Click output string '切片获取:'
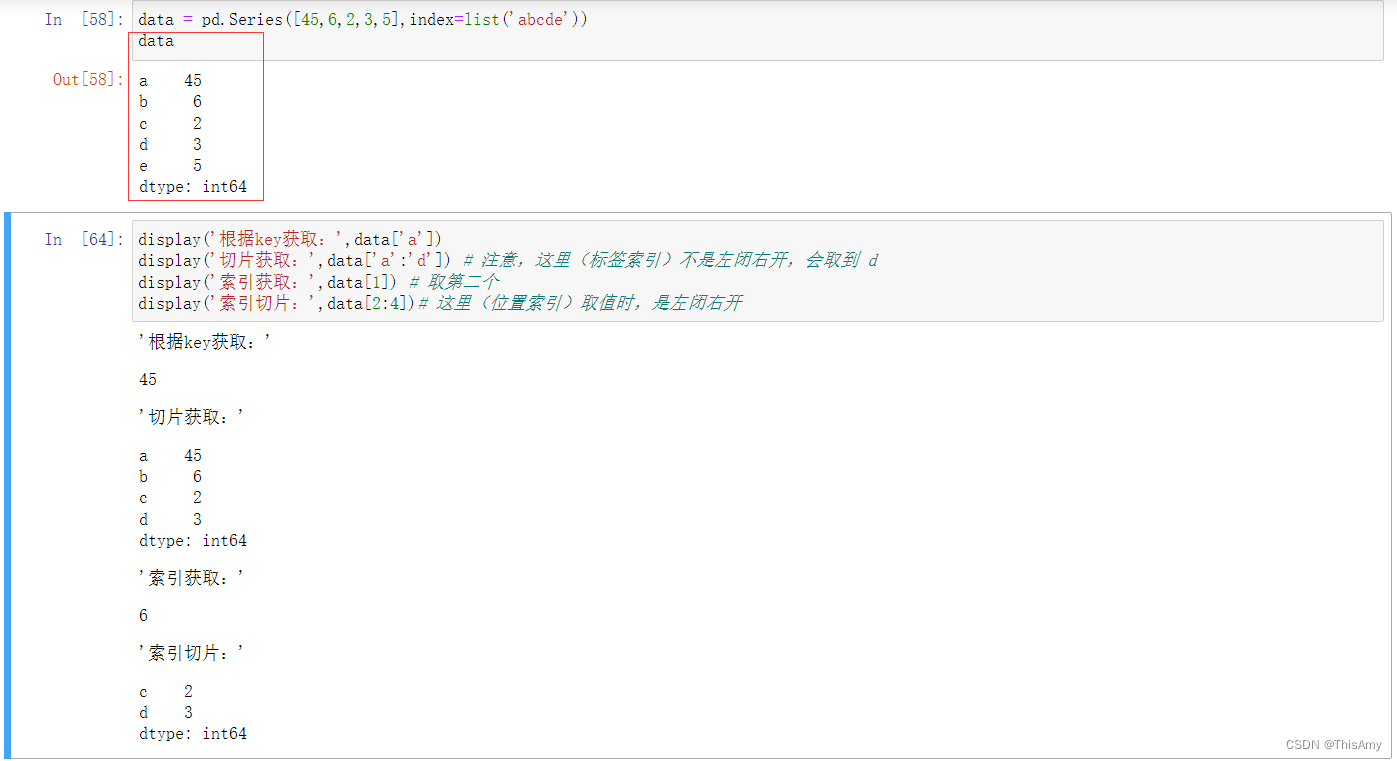Viewport: 1397px width, 761px height. (192, 417)
